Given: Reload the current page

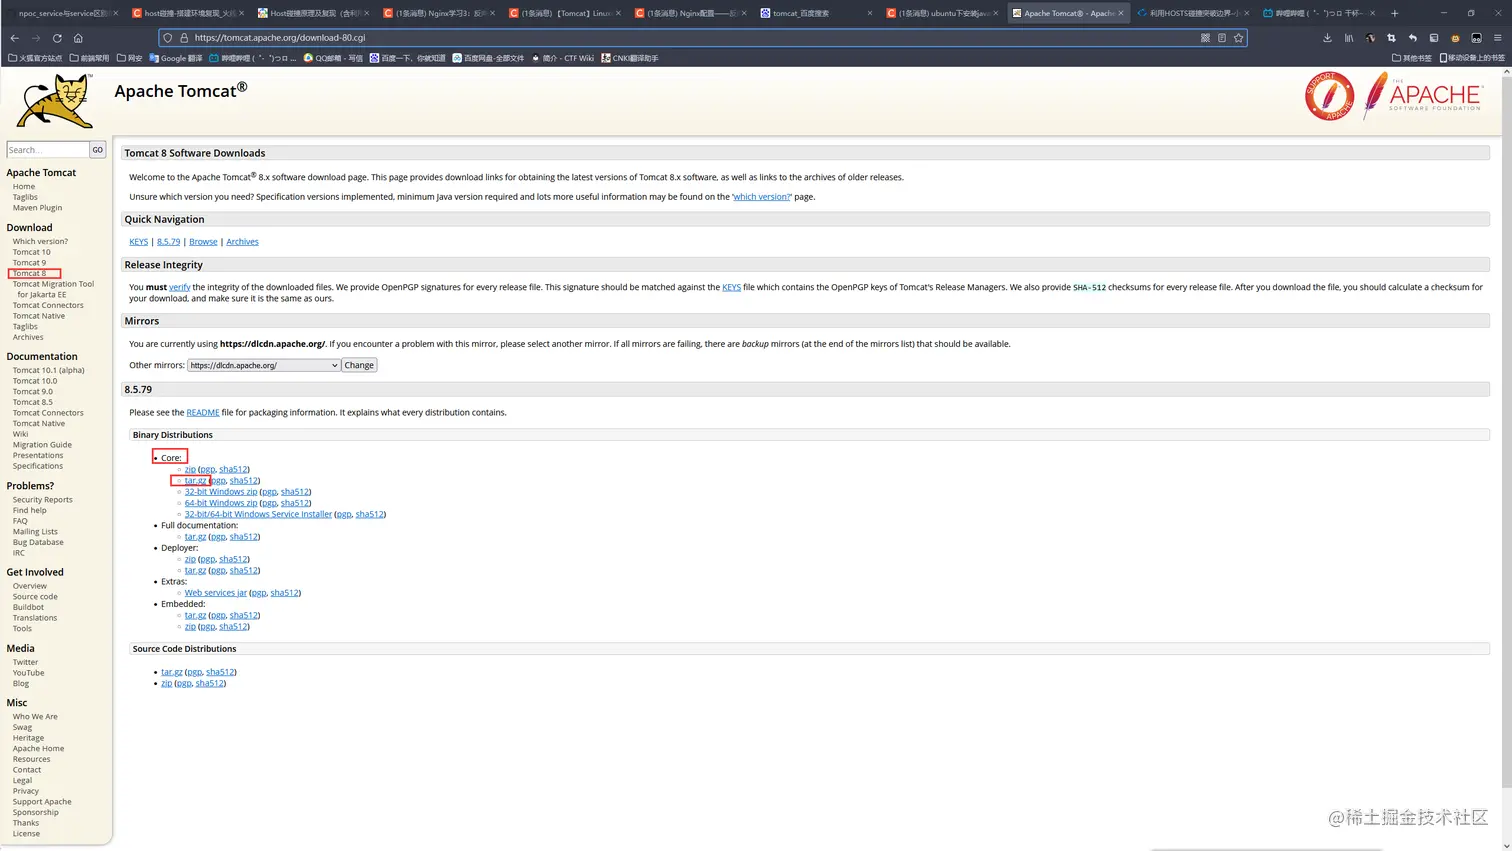Looking at the screenshot, I should pos(57,38).
